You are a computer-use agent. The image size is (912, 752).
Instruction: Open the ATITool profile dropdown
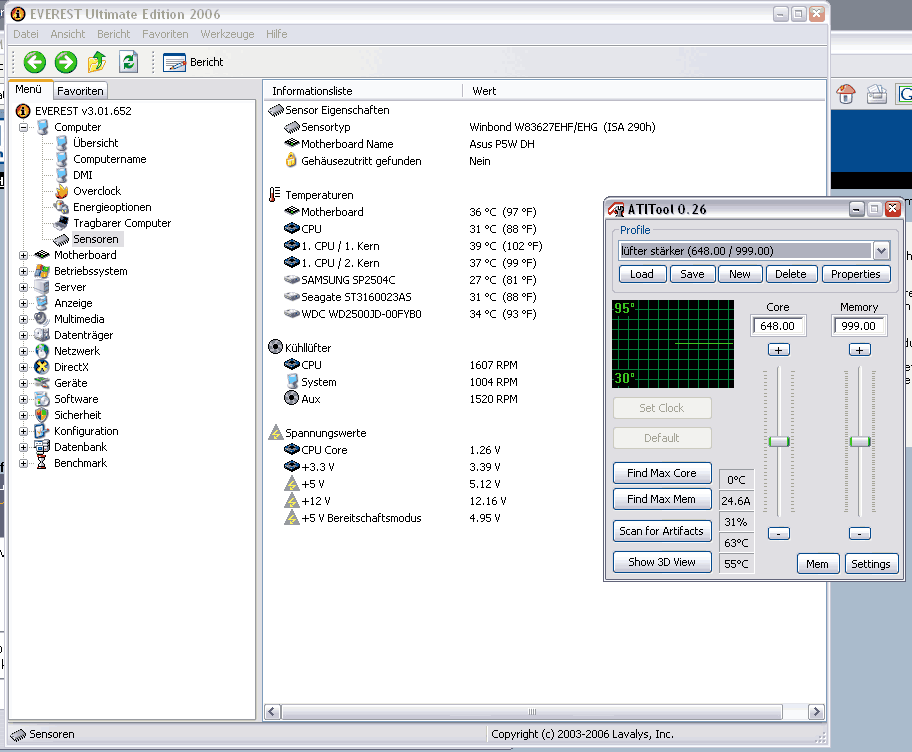coord(881,251)
